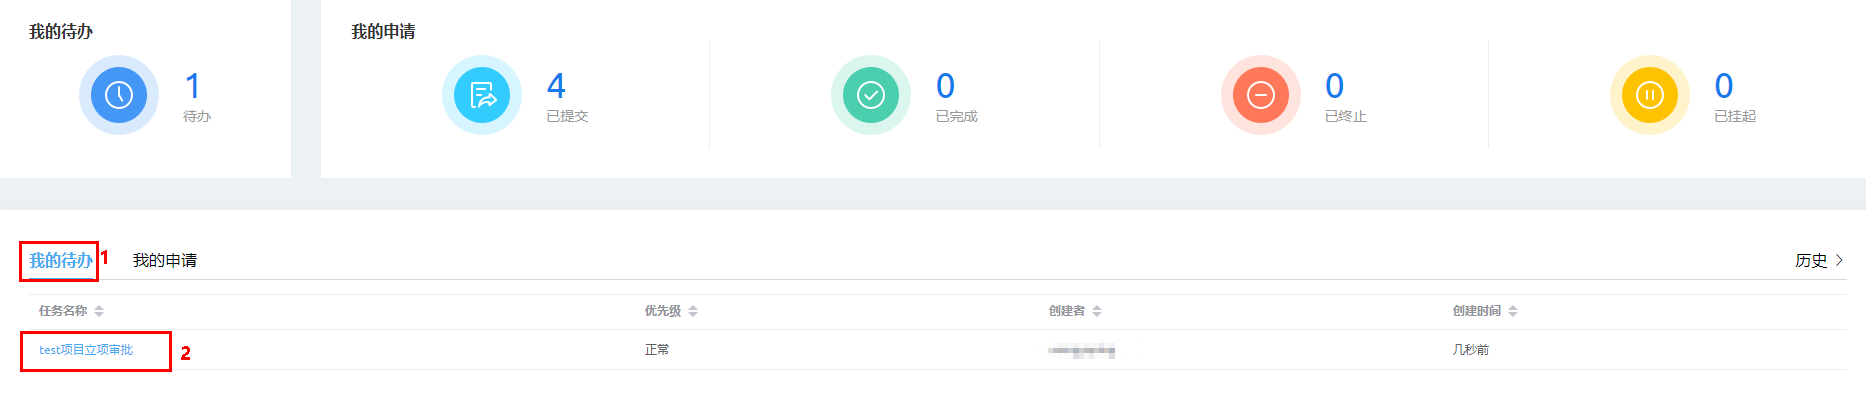1866x397 pixels.
Task: Click the 已提交 count number 4
Action: pos(556,86)
